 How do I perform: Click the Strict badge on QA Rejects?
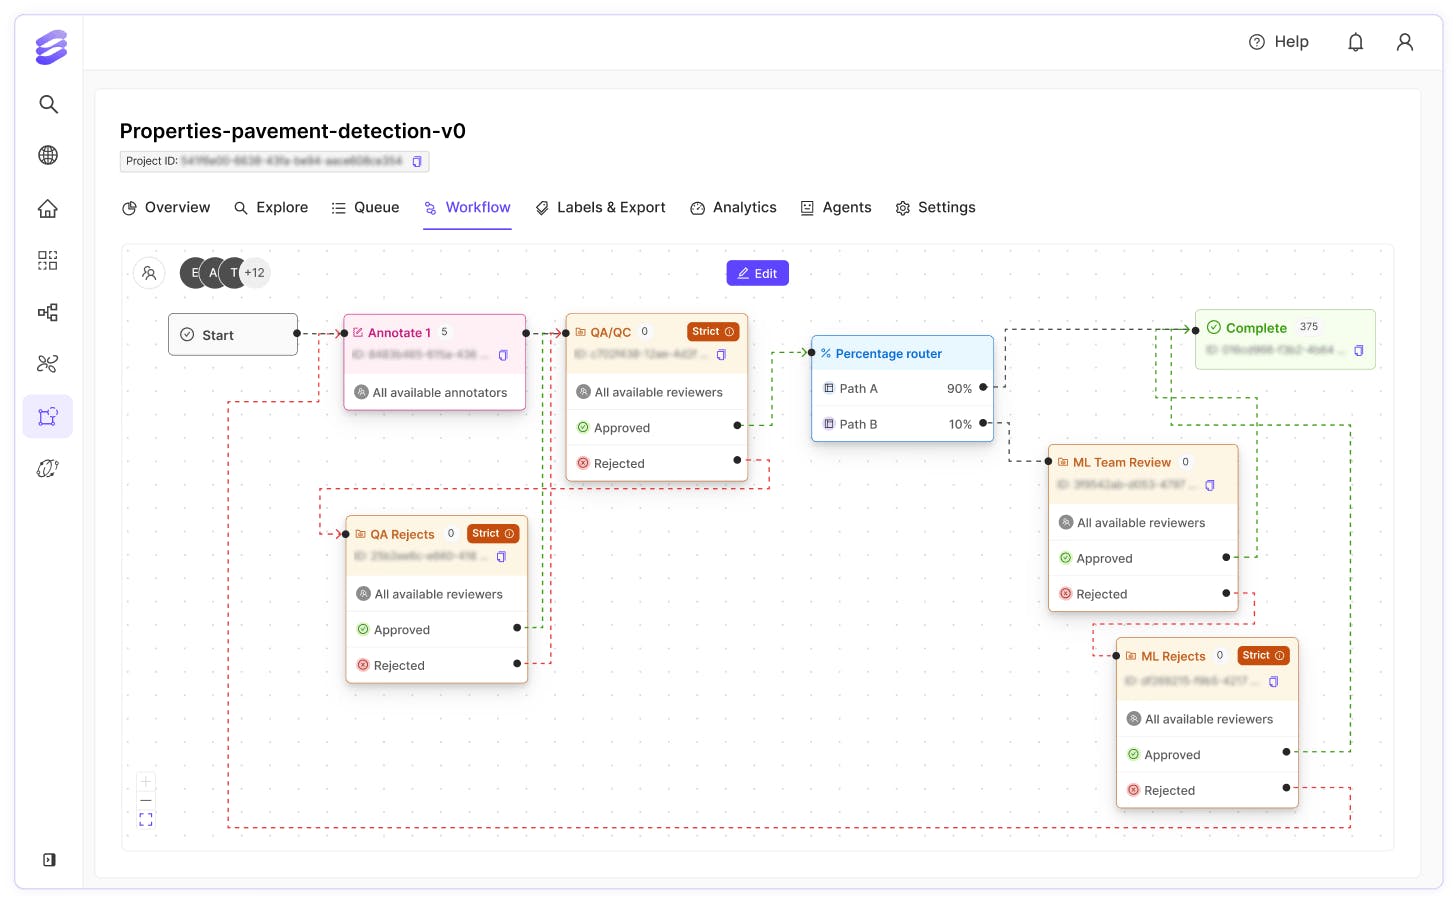click(493, 534)
